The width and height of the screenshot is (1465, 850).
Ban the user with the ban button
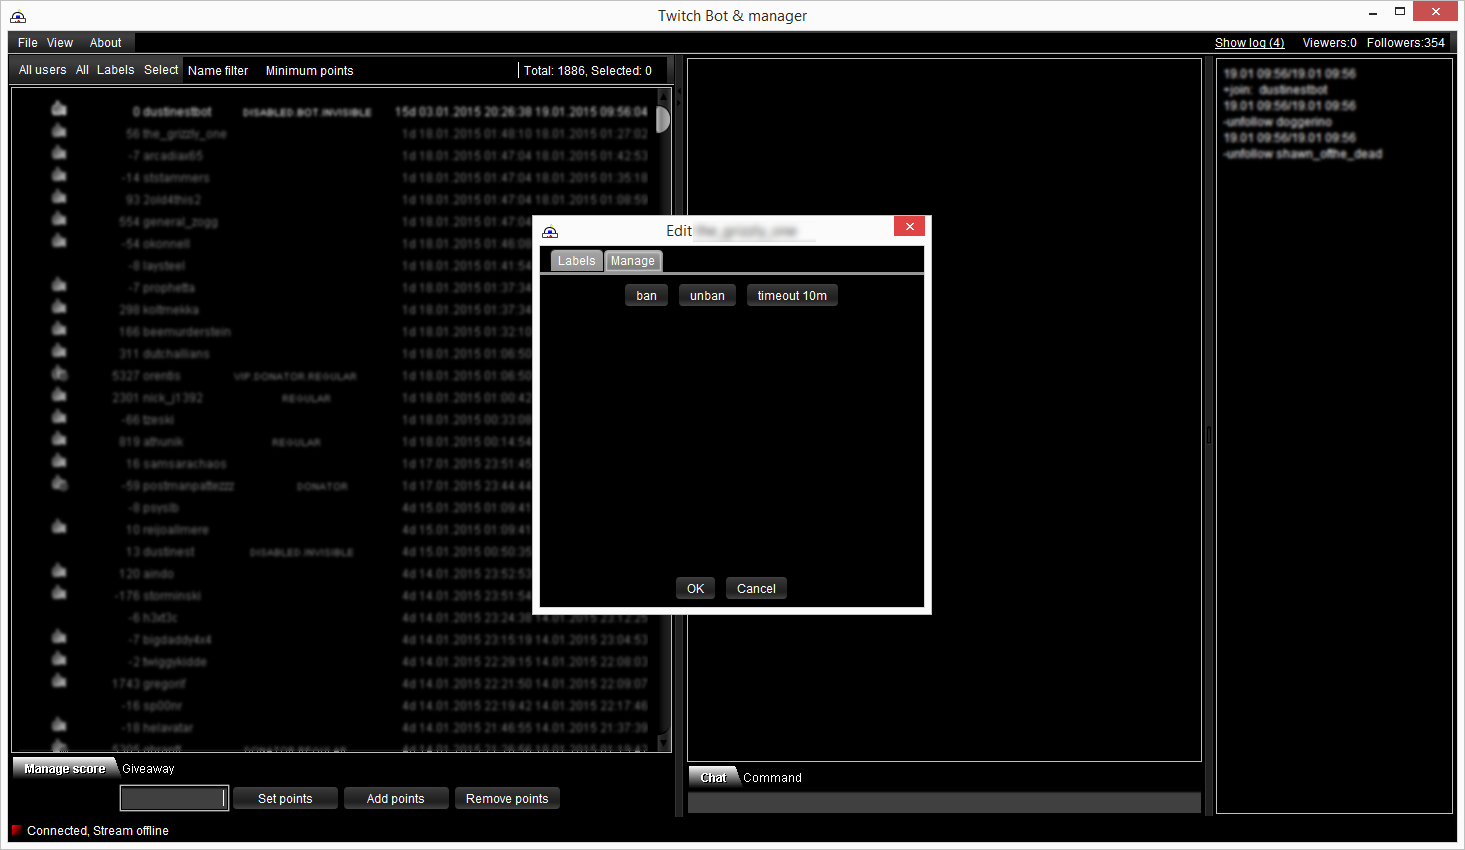click(x=646, y=295)
